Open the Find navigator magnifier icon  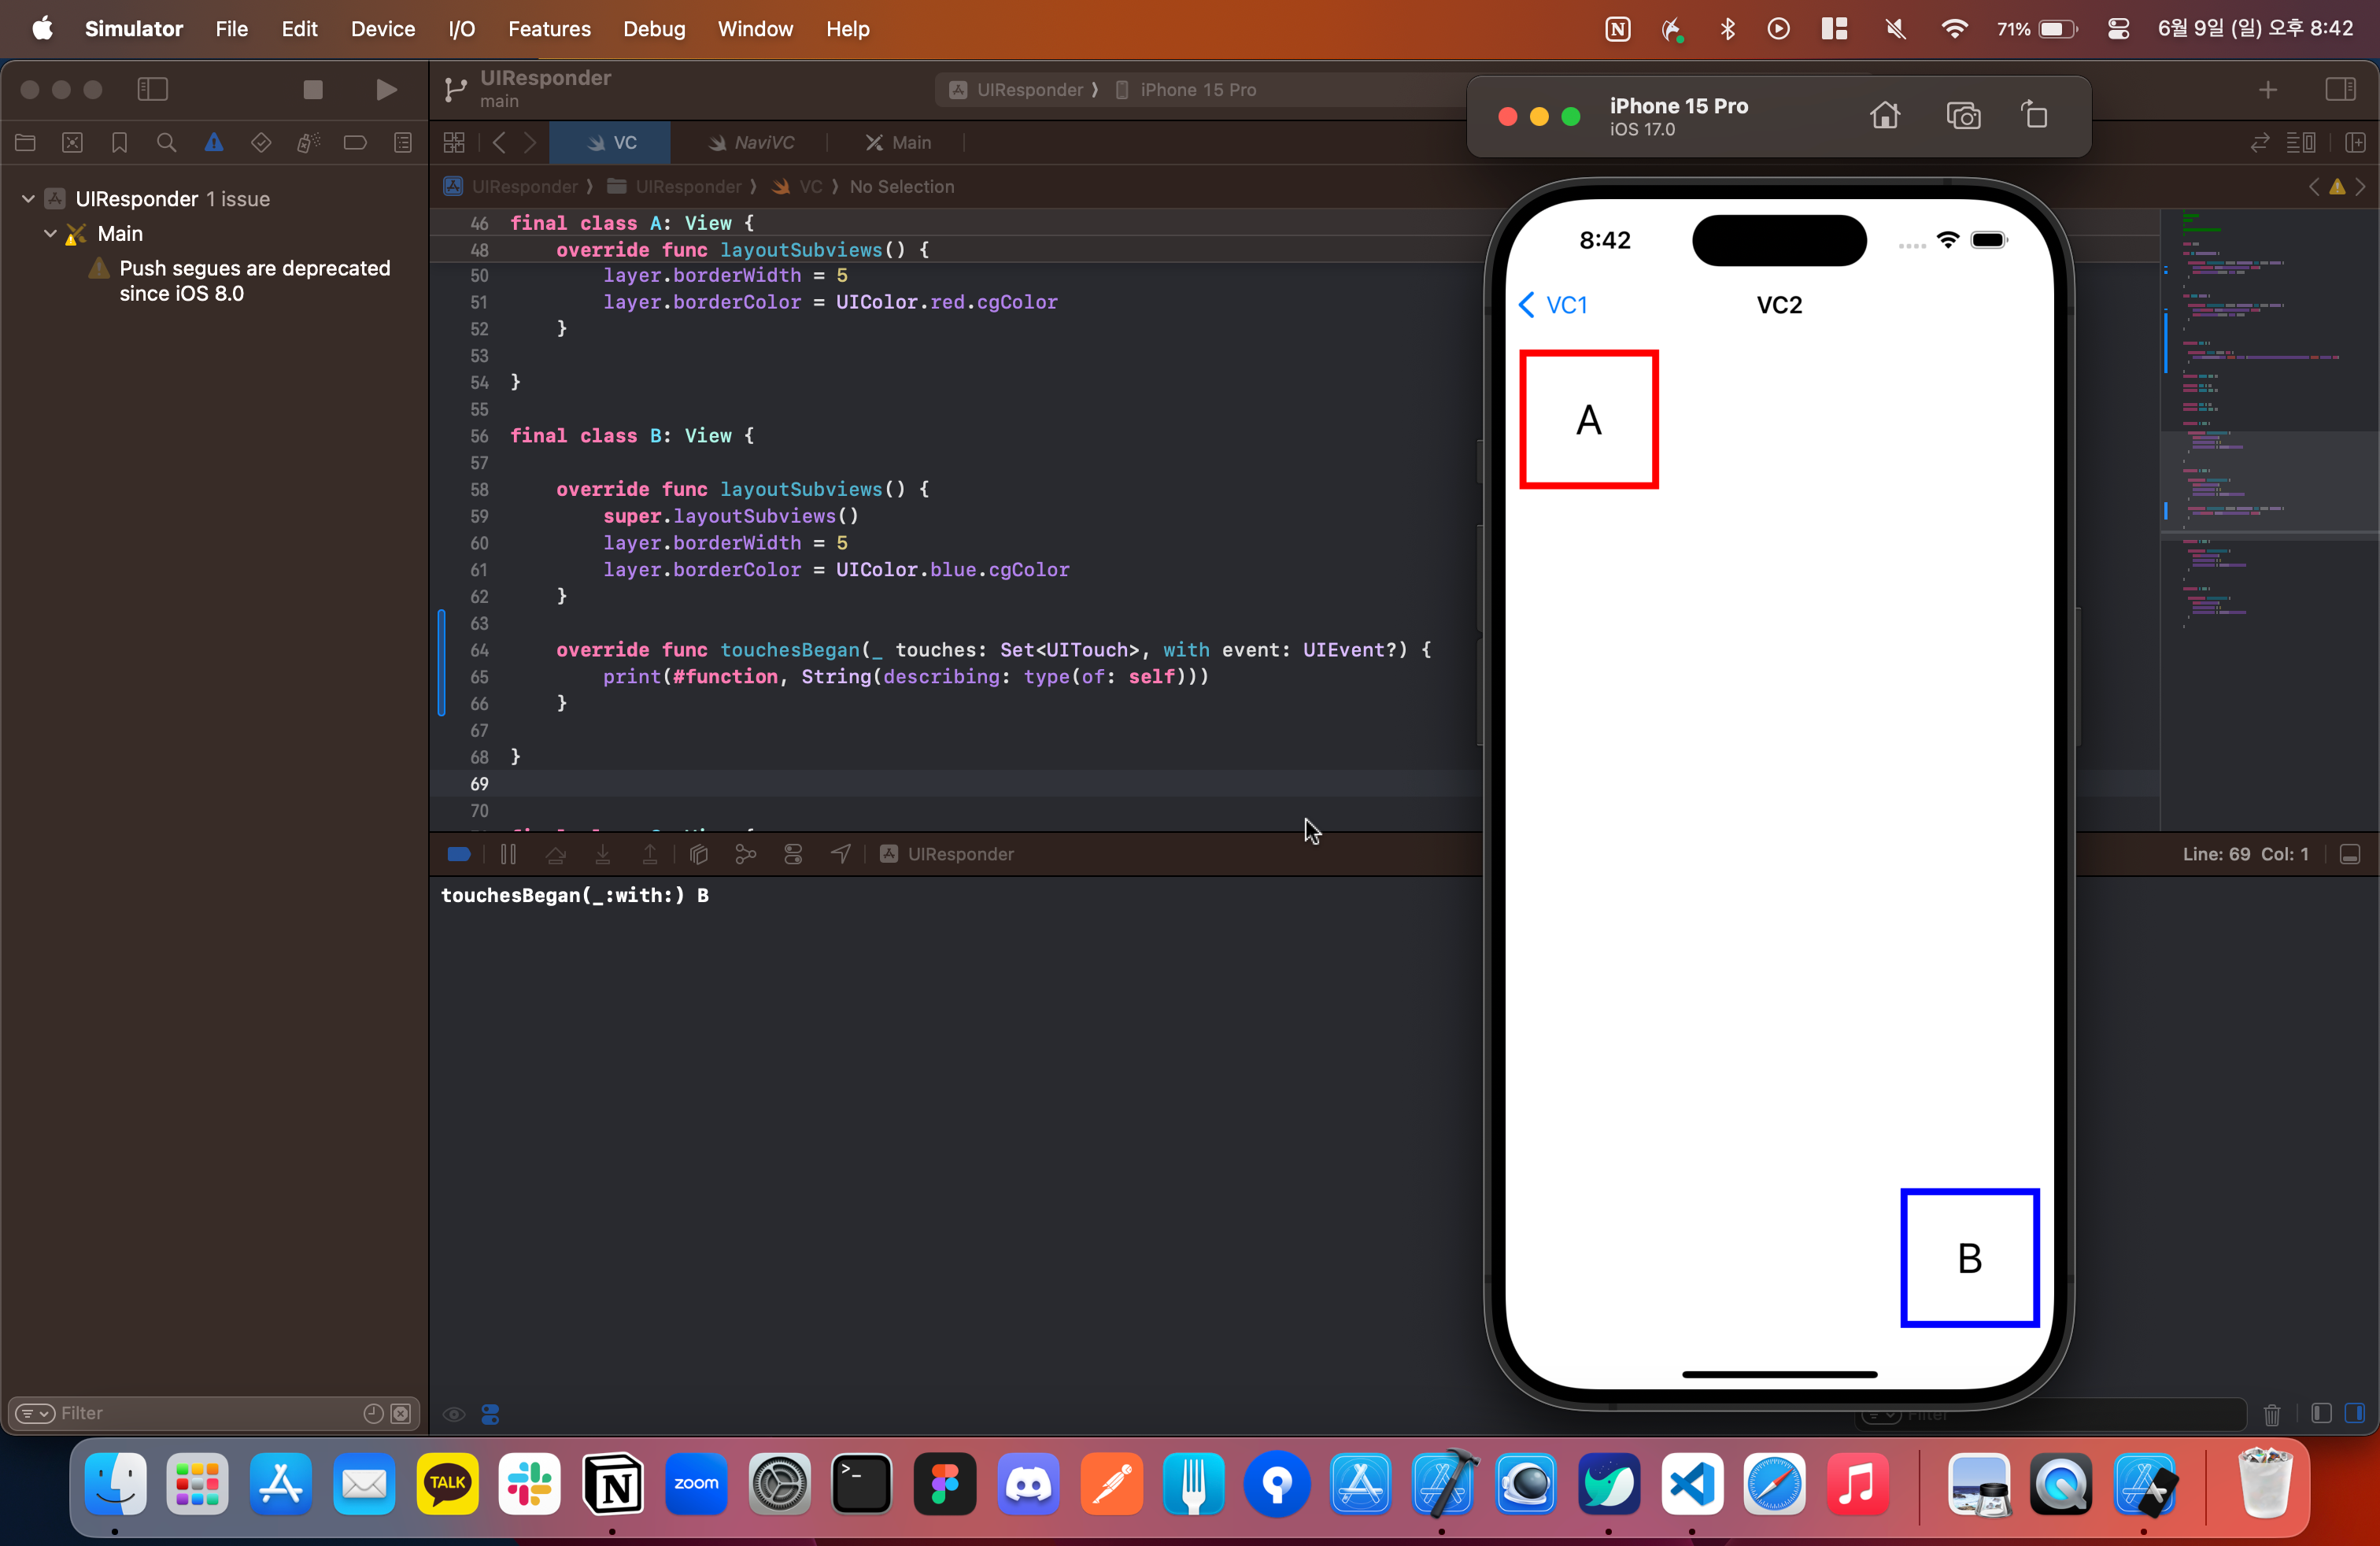(x=166, y=143)
